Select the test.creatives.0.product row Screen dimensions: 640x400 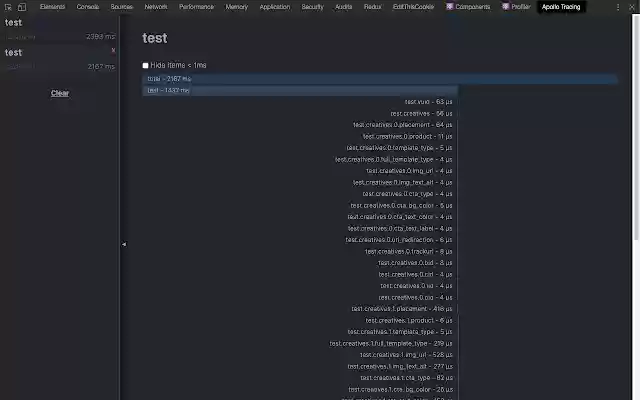(x=407, y=136)
